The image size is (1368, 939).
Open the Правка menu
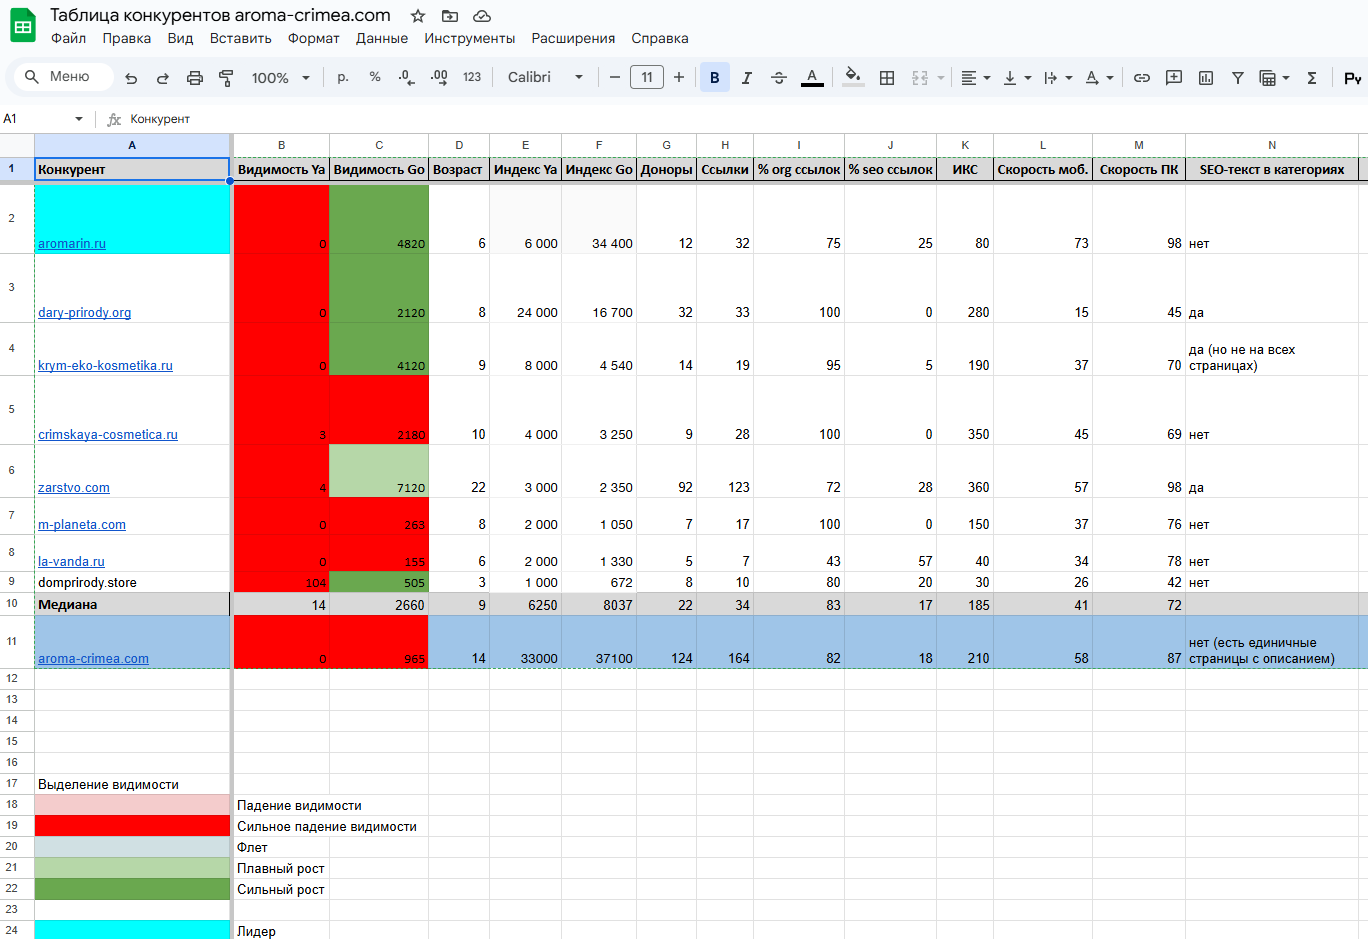coord(127,38)
